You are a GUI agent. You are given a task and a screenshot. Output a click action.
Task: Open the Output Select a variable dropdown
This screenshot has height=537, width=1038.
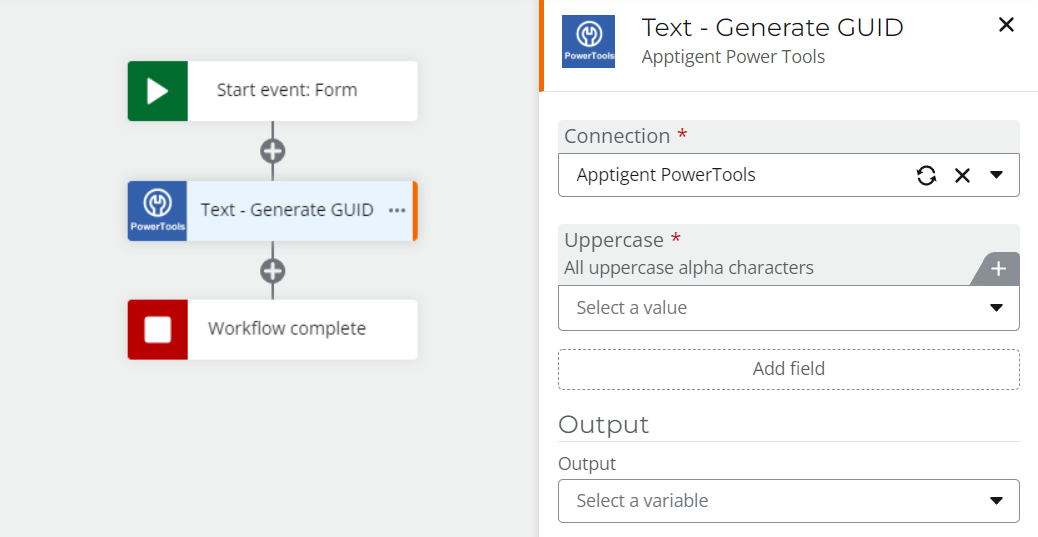[x=788, y=501]
